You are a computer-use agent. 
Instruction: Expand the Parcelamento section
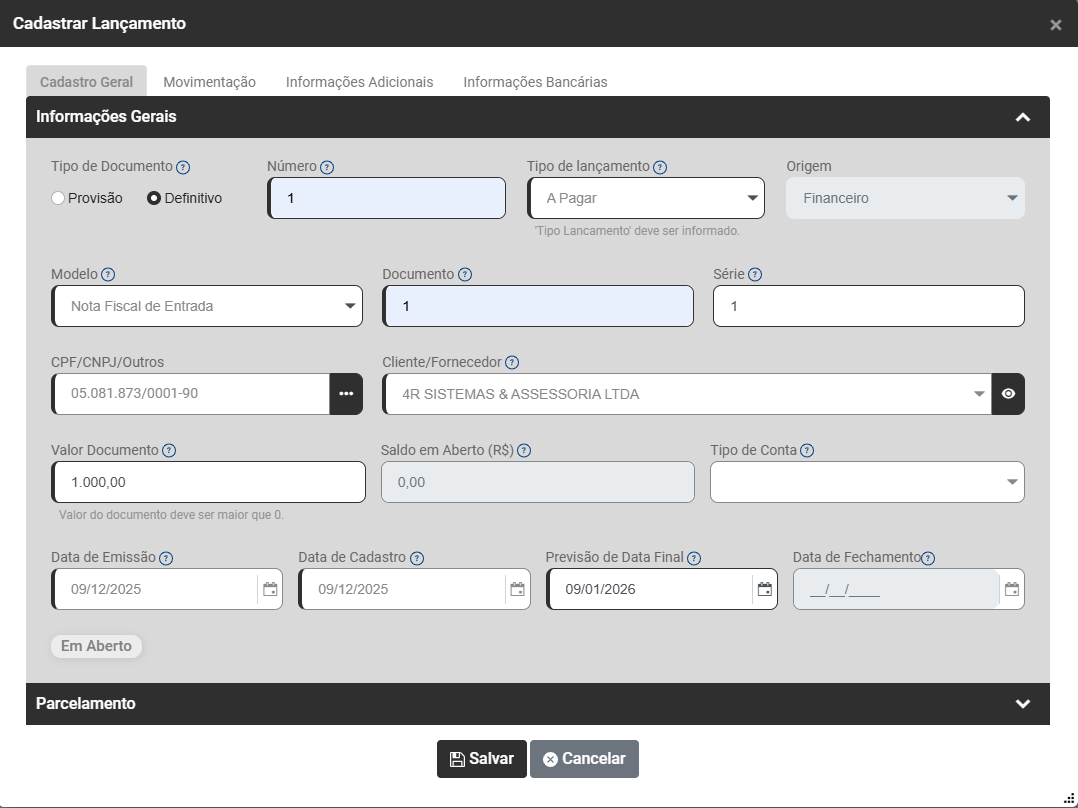(1022, 704)
